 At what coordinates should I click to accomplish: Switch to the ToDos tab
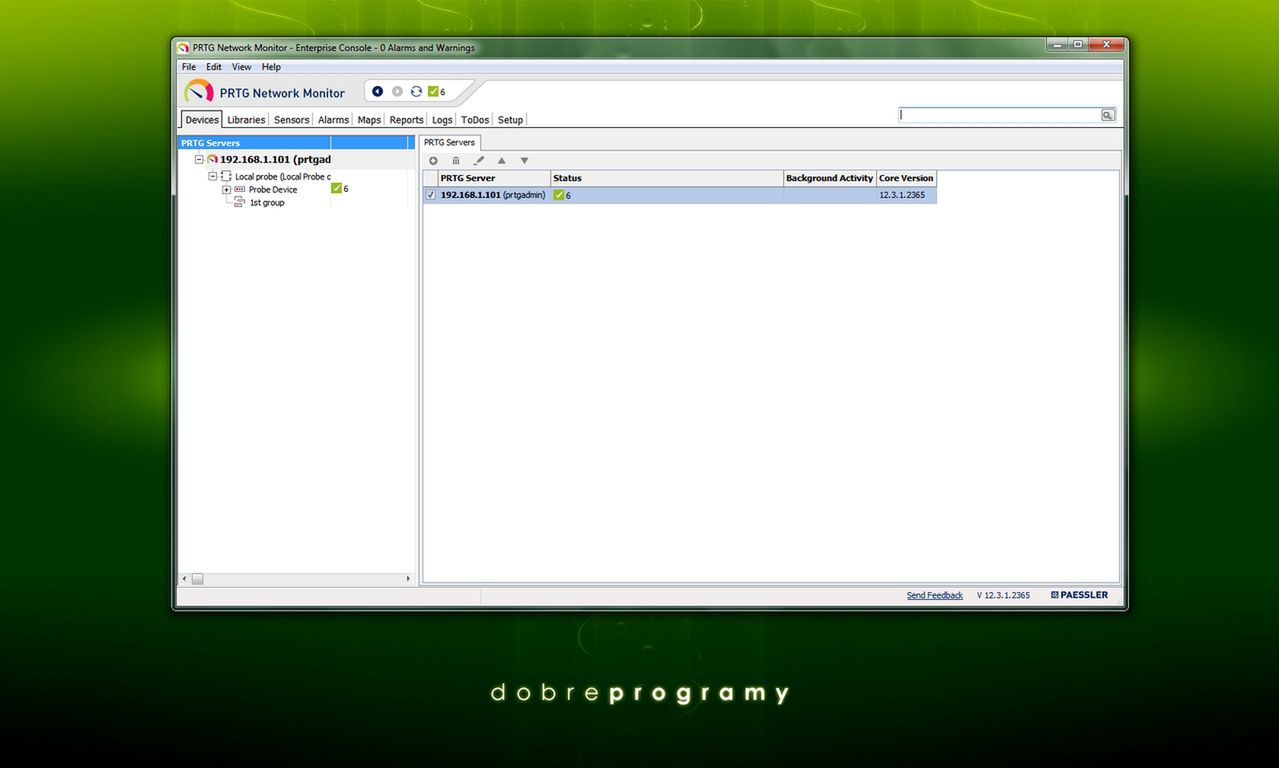(475, 120)
